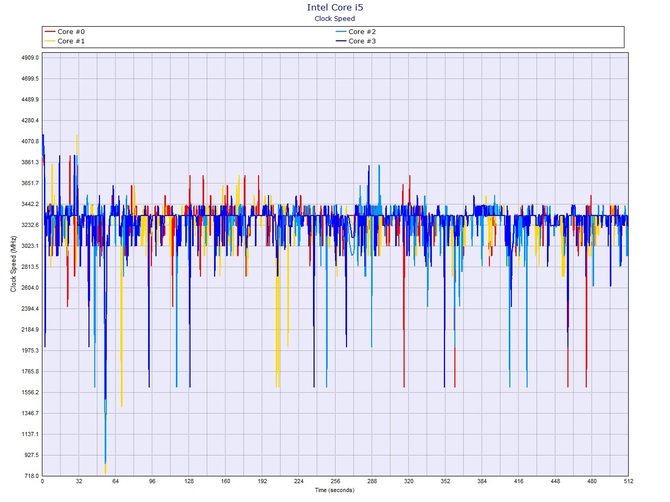Image resolution: width=670 pixels, height=502 pixels.
Task: Click the 352 tick on time axis
Action: coord(445,481)
